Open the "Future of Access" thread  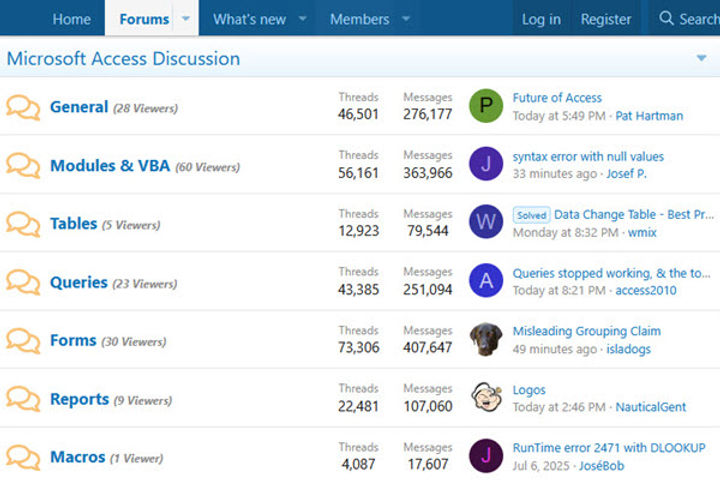[x=557, y=98]
